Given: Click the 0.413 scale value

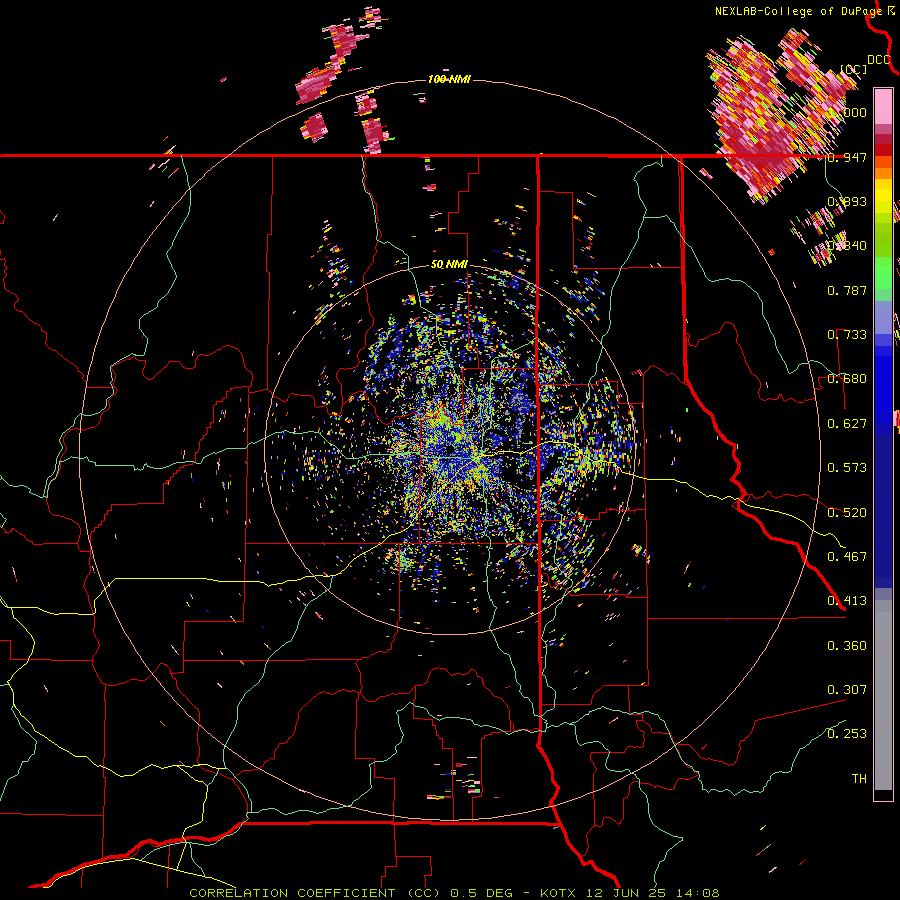Looking at the screenshot, I should pos(847,601).
